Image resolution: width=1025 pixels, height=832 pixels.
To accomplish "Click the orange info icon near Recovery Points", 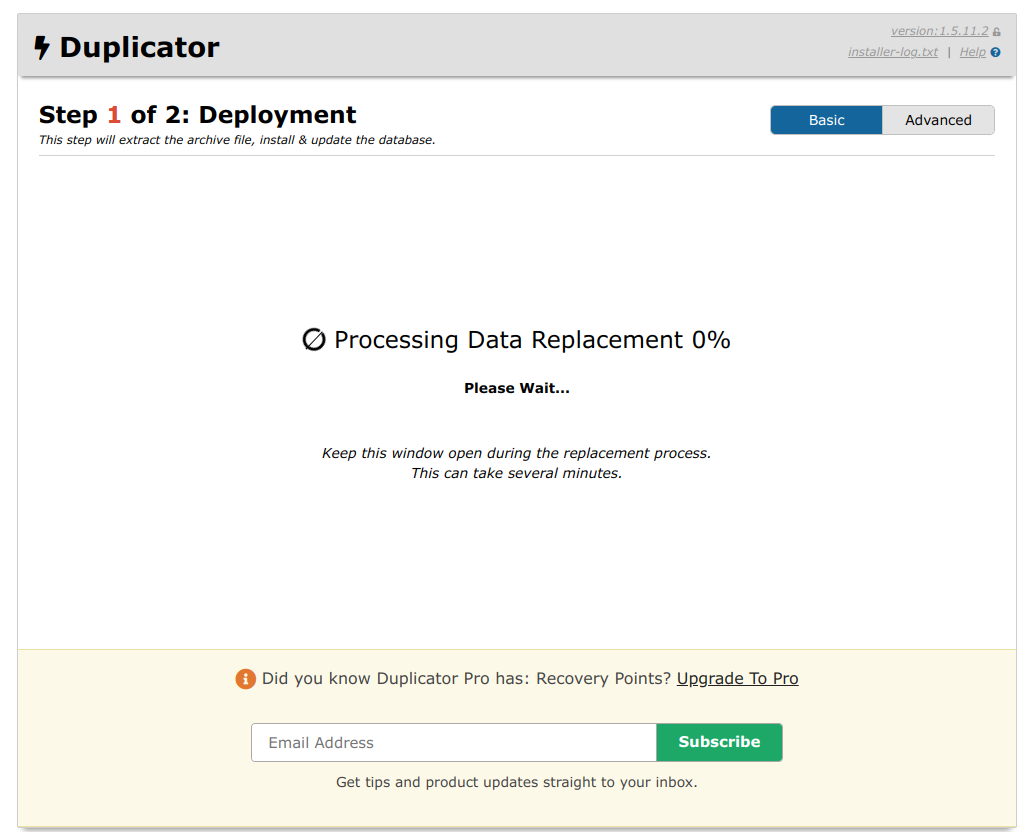I will click(245, 679).
